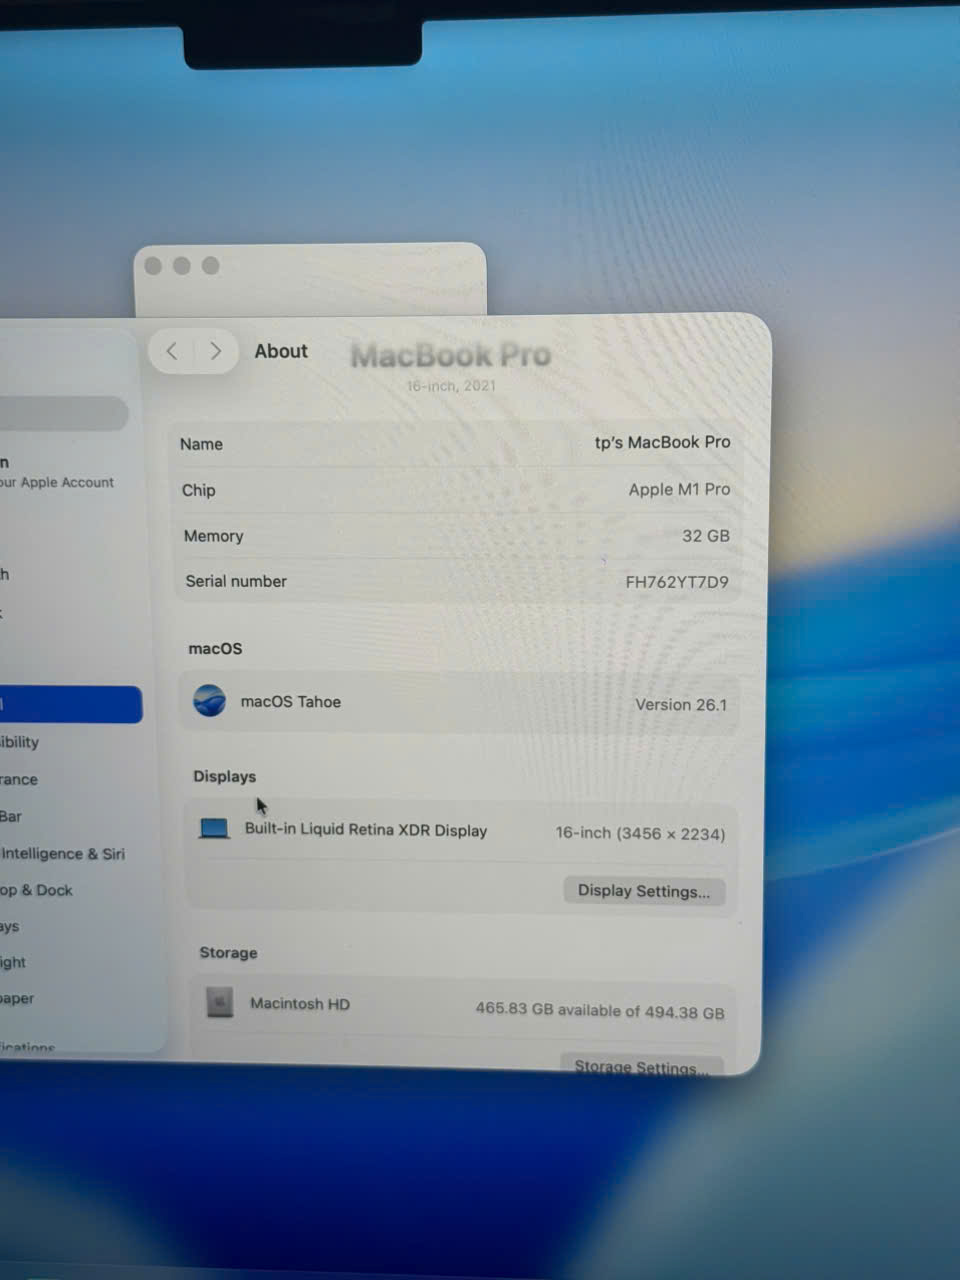The image size is (960, 1280).
Task: Click the Macintosh HD drive icon
Action: tap(220, 1002)
